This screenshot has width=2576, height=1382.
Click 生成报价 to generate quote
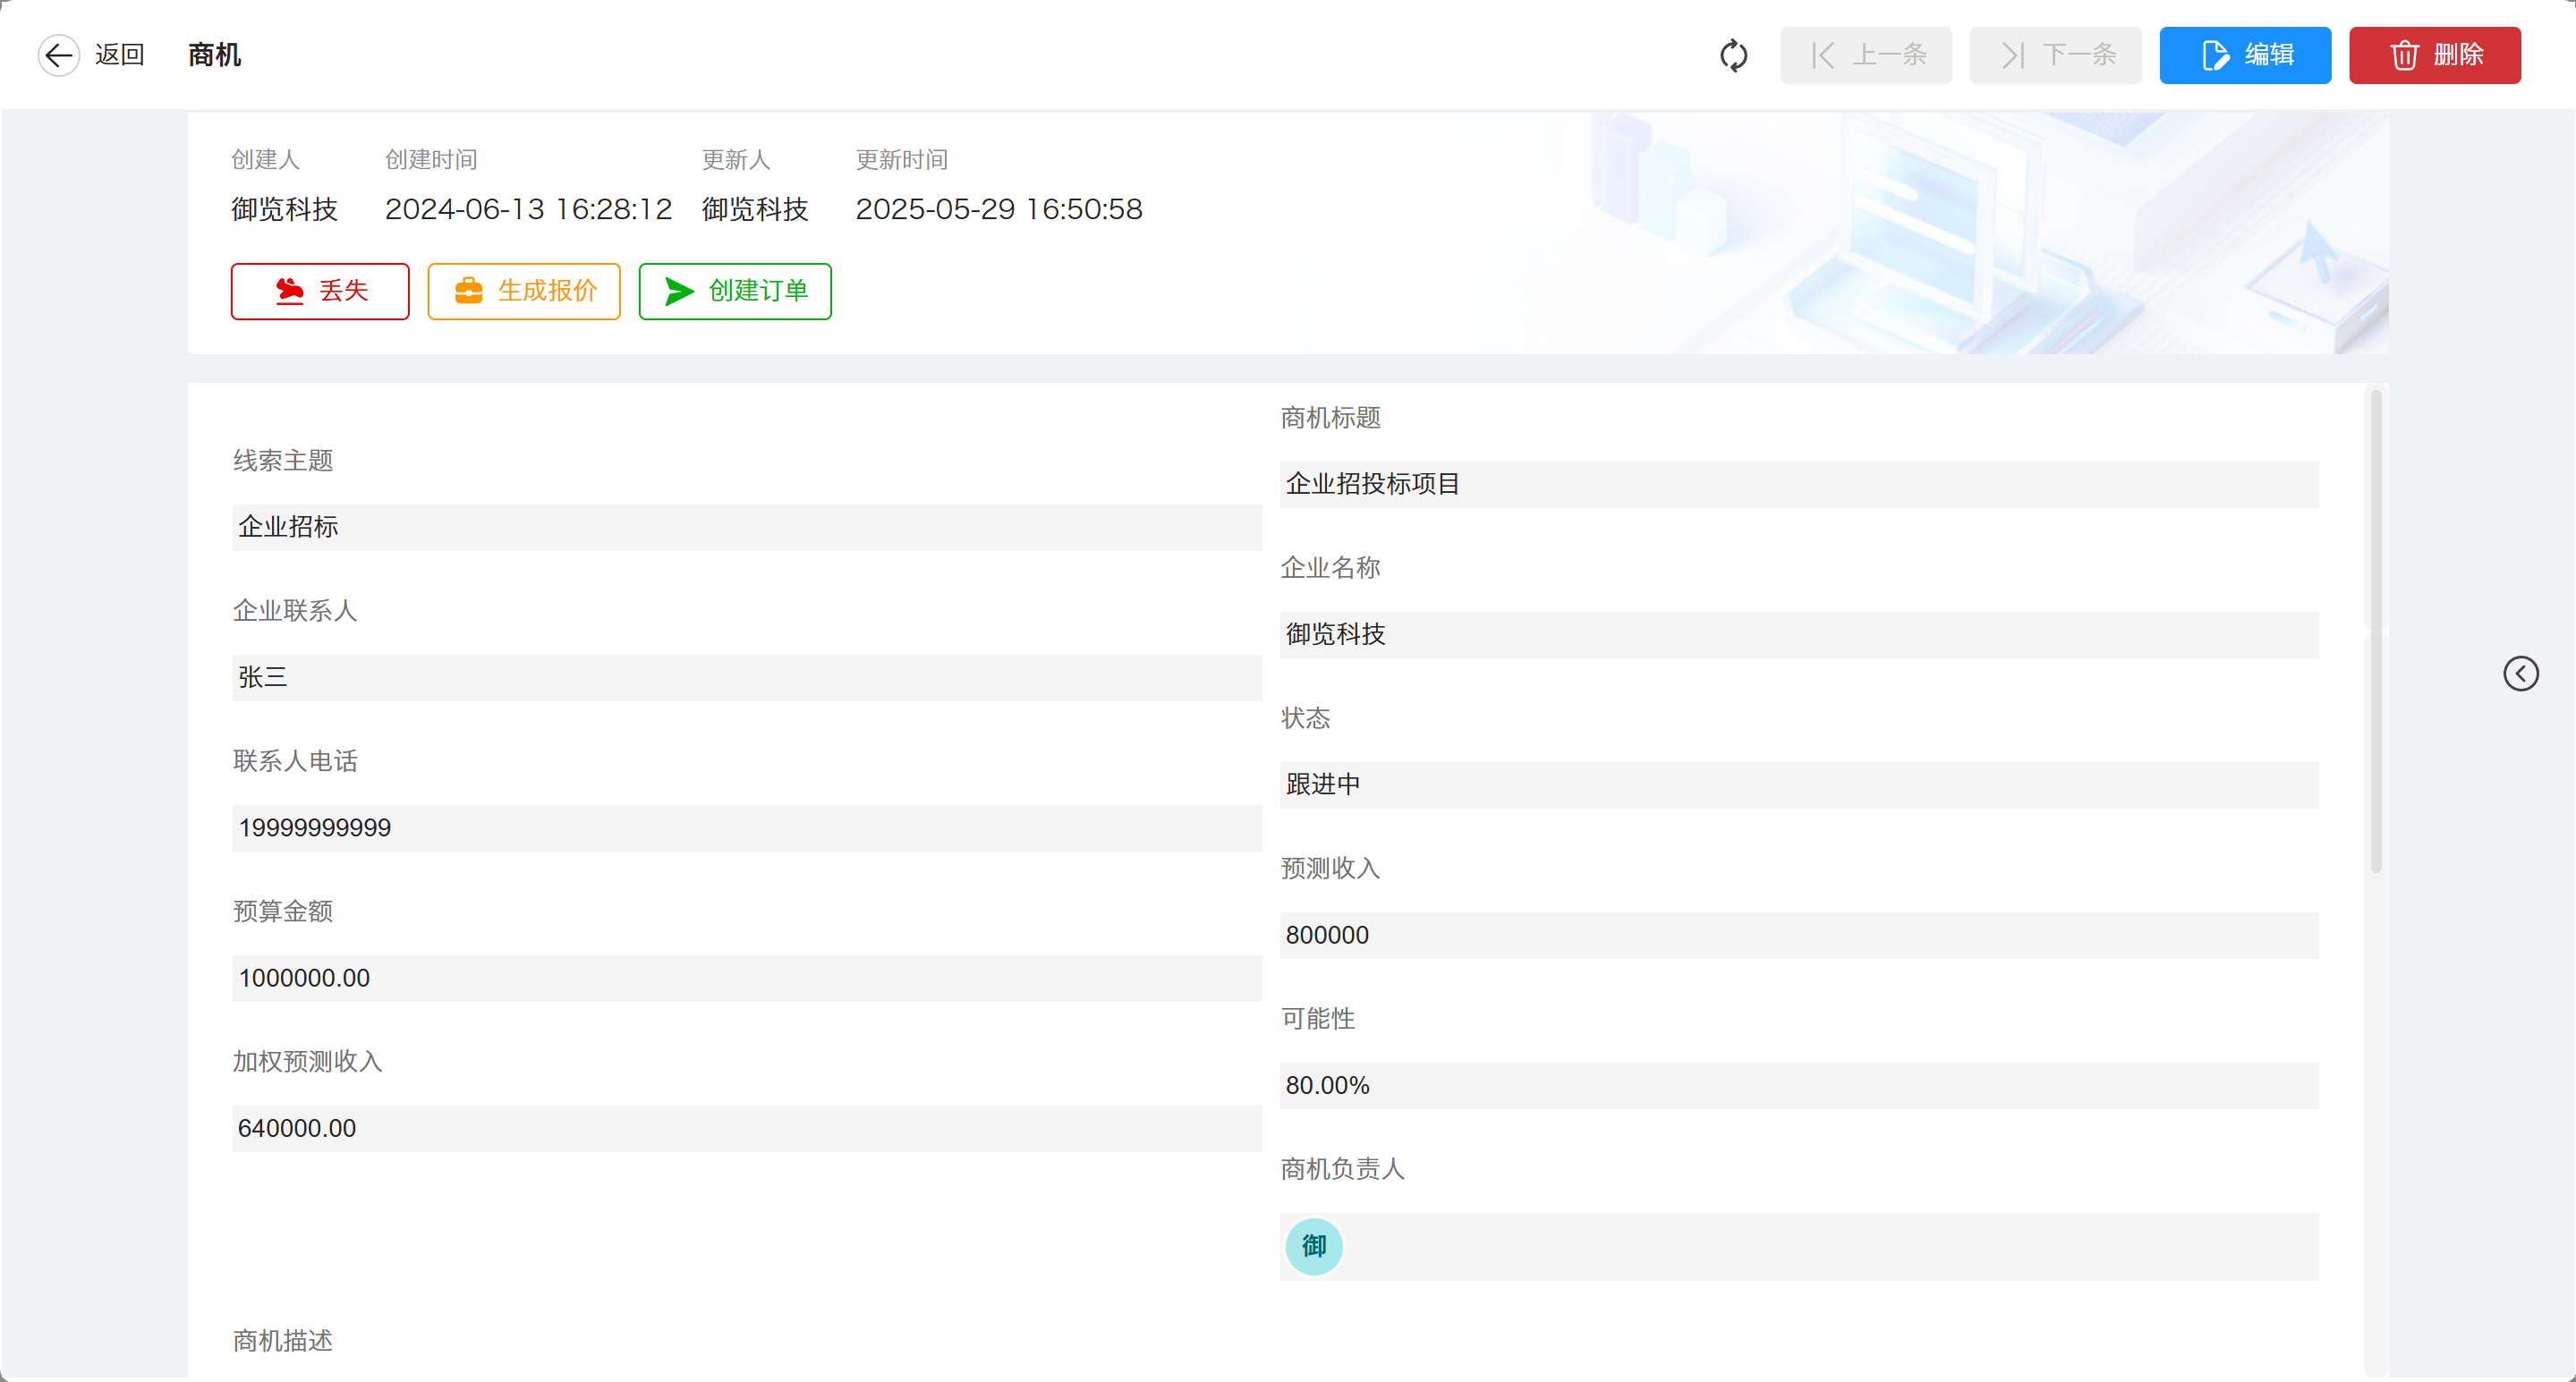coord(524,291)
